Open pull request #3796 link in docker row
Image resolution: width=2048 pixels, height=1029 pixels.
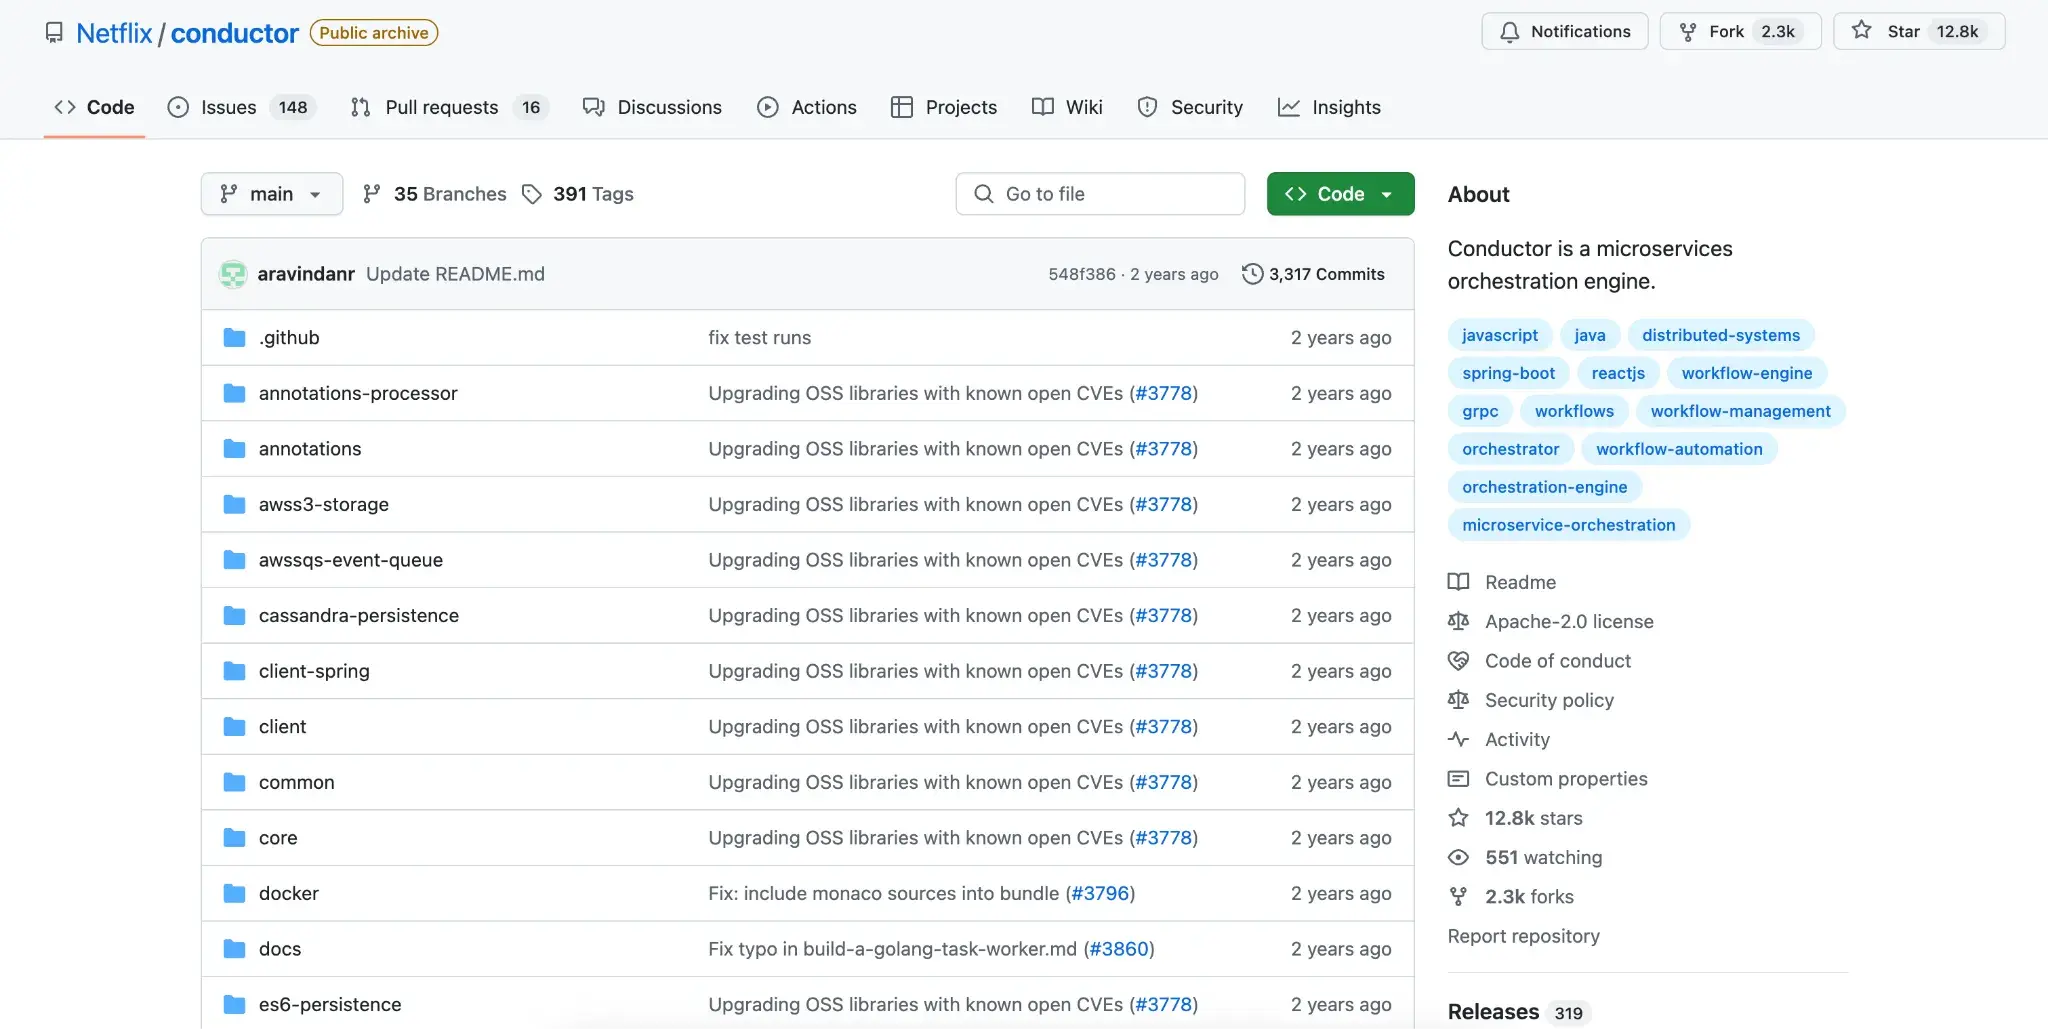tap(1100, 893)
